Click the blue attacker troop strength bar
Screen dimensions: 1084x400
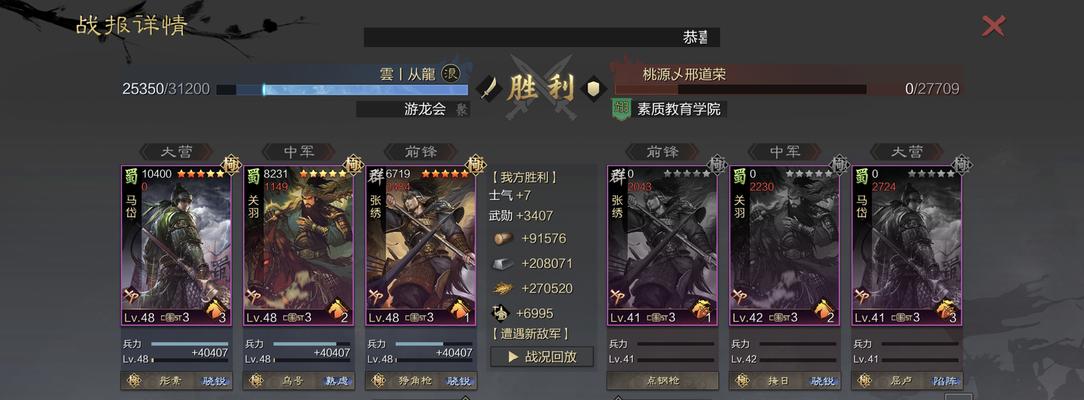pos(342,89)
